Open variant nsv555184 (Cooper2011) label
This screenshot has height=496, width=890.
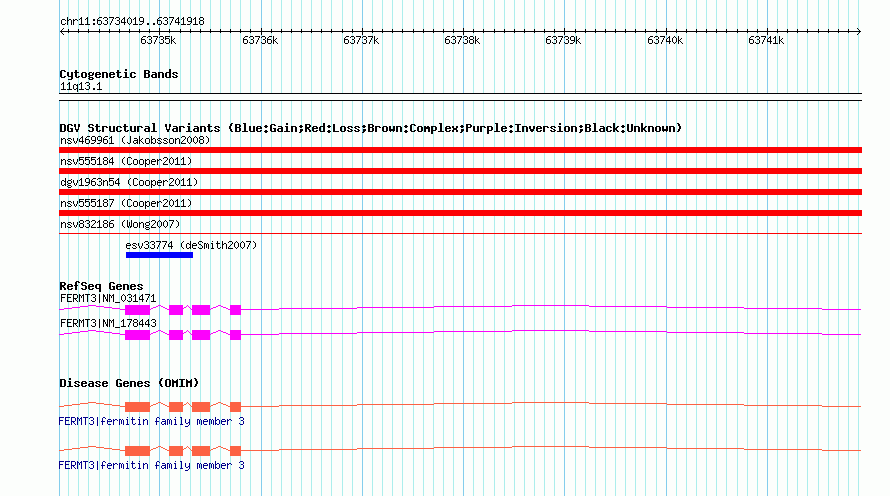tap(126, 161)
